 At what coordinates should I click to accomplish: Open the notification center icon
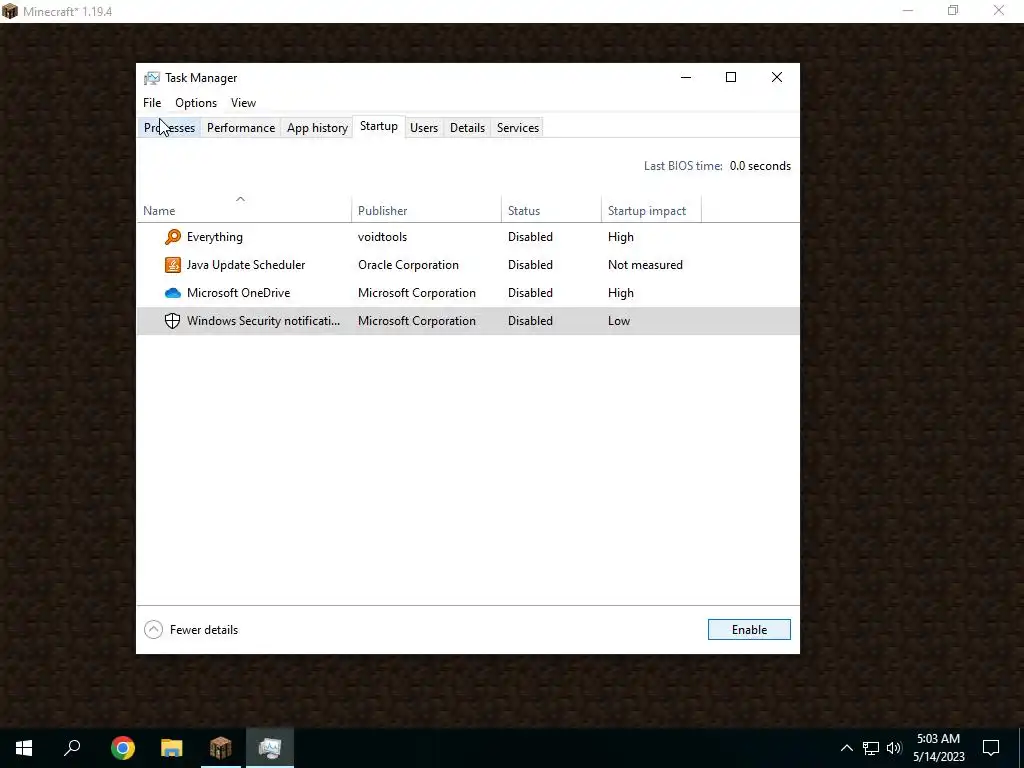click(x=991, y=748)
